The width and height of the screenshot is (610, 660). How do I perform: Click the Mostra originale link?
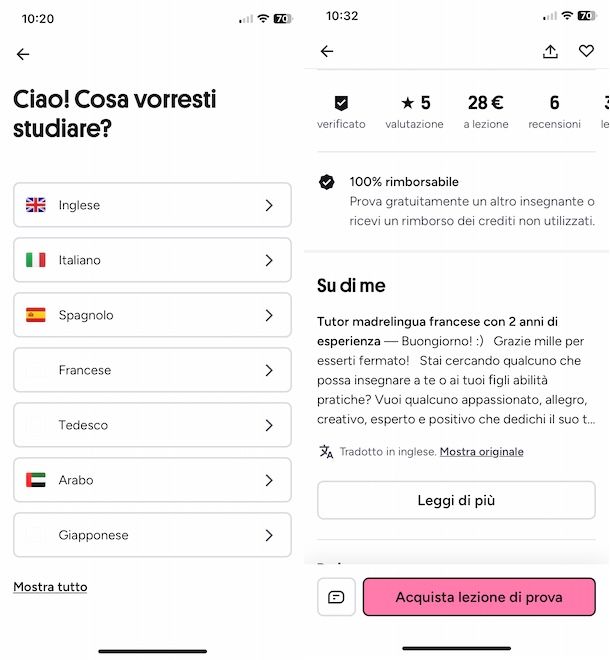(x=482, y=452)
